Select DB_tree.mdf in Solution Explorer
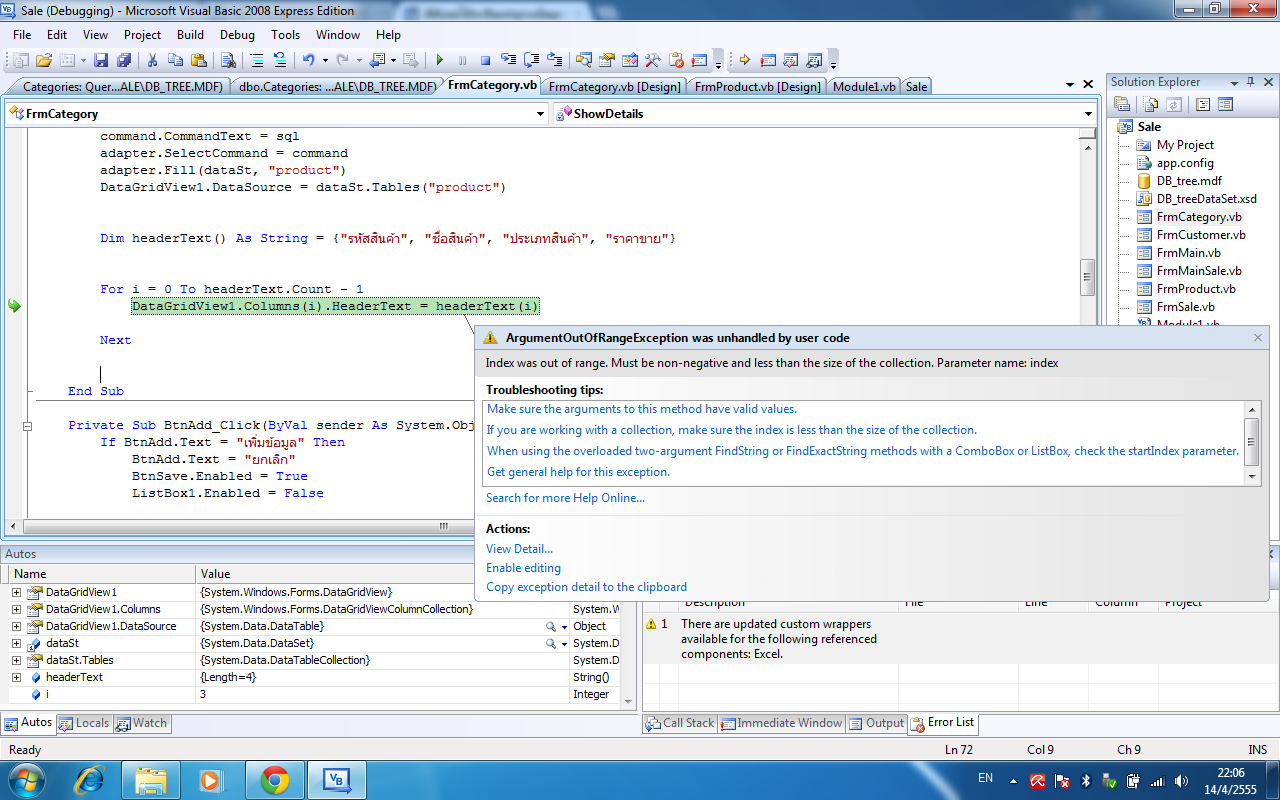The height and width of the screenshot is (800, 1280). (x=1189, y=181)
